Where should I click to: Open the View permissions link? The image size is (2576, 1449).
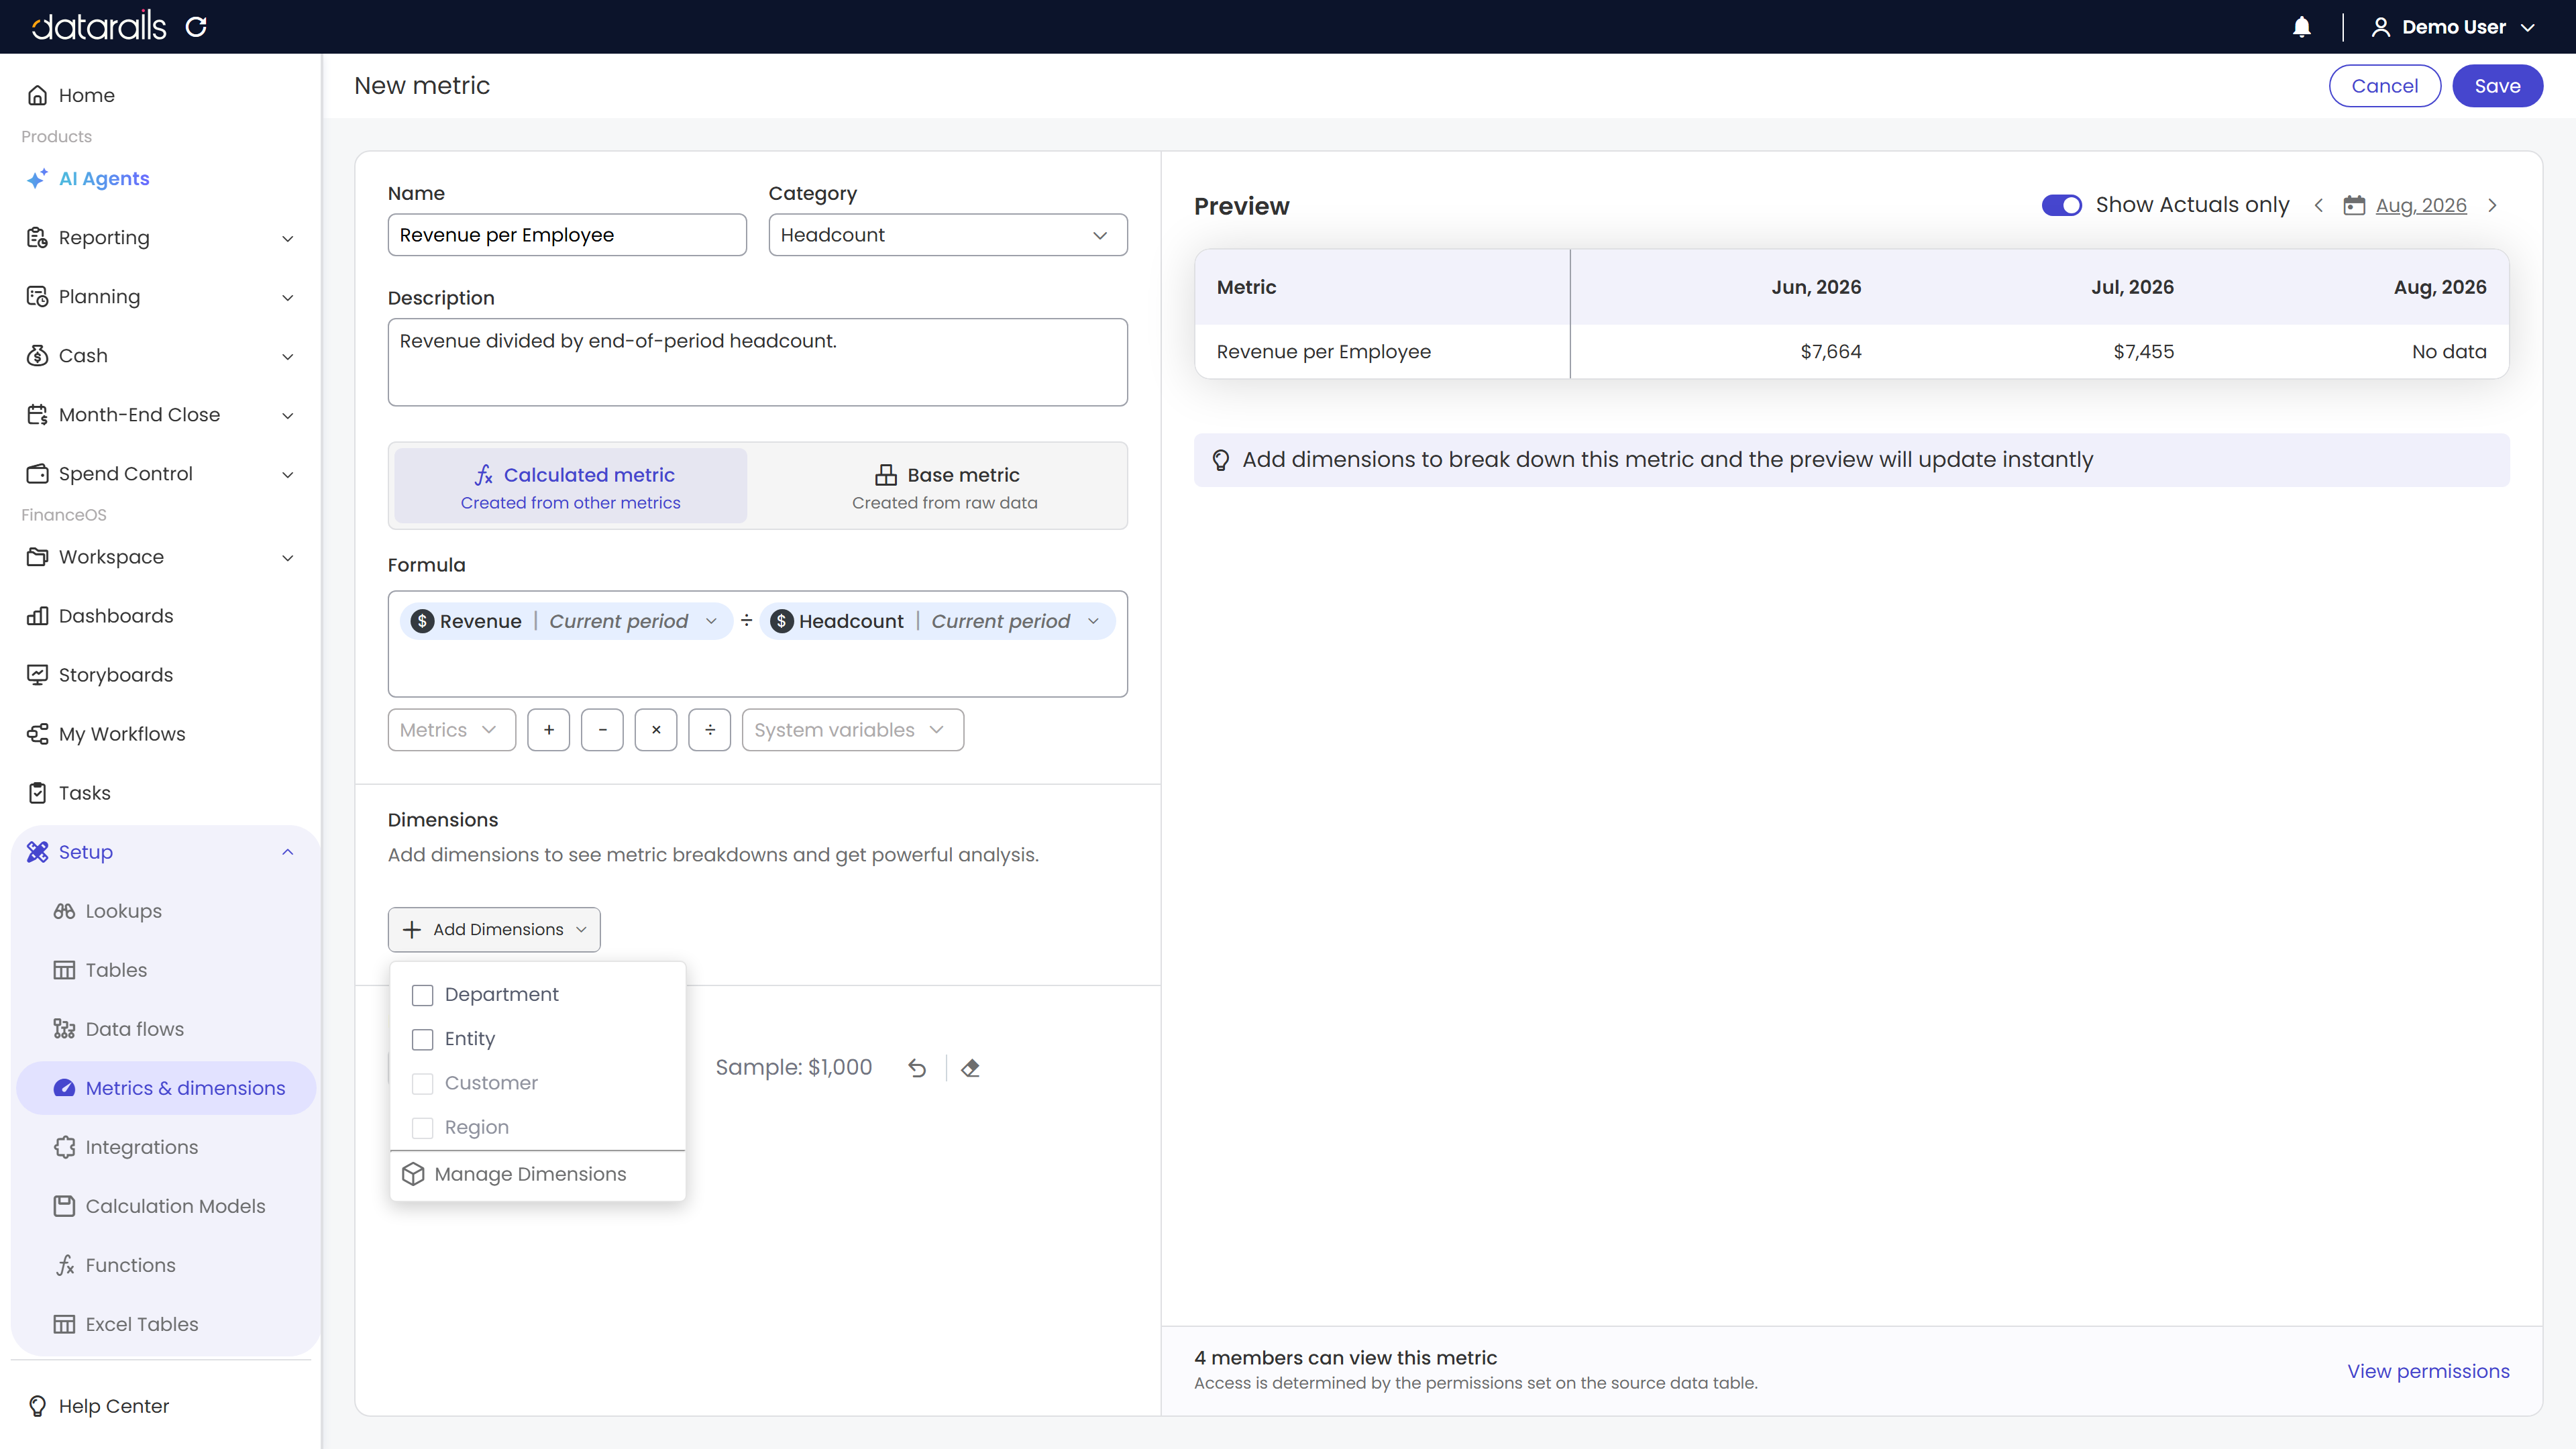2428,1371
